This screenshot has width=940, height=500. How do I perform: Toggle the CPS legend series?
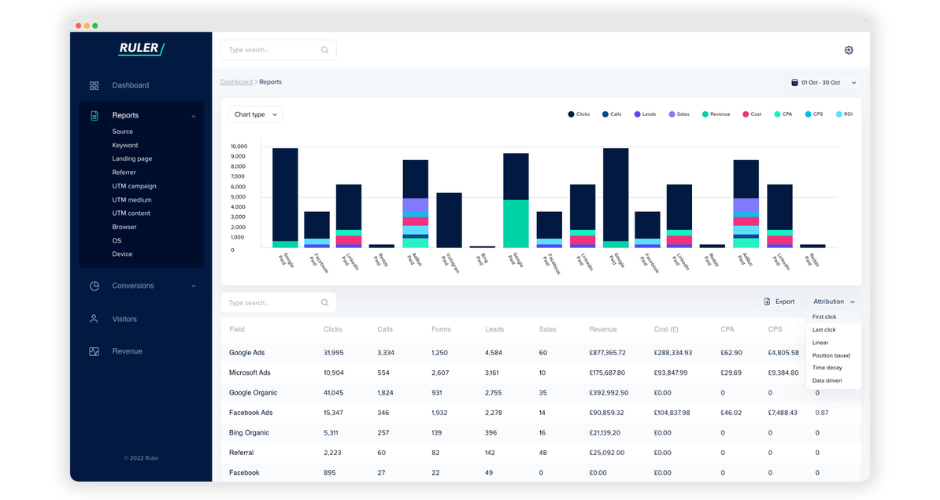tap(814, 114)
